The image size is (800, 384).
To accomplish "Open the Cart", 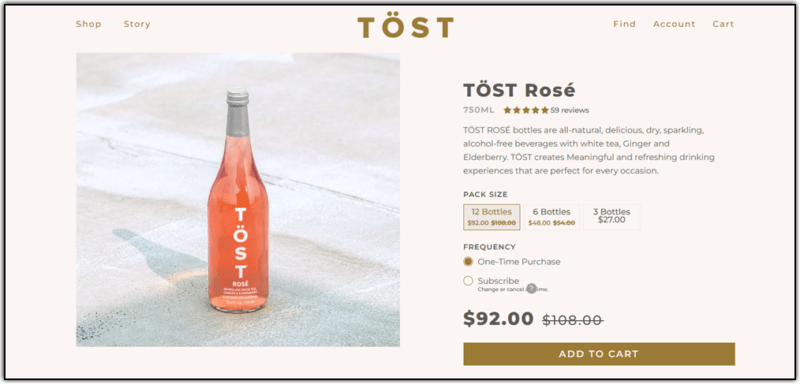I will click(723, 24).
